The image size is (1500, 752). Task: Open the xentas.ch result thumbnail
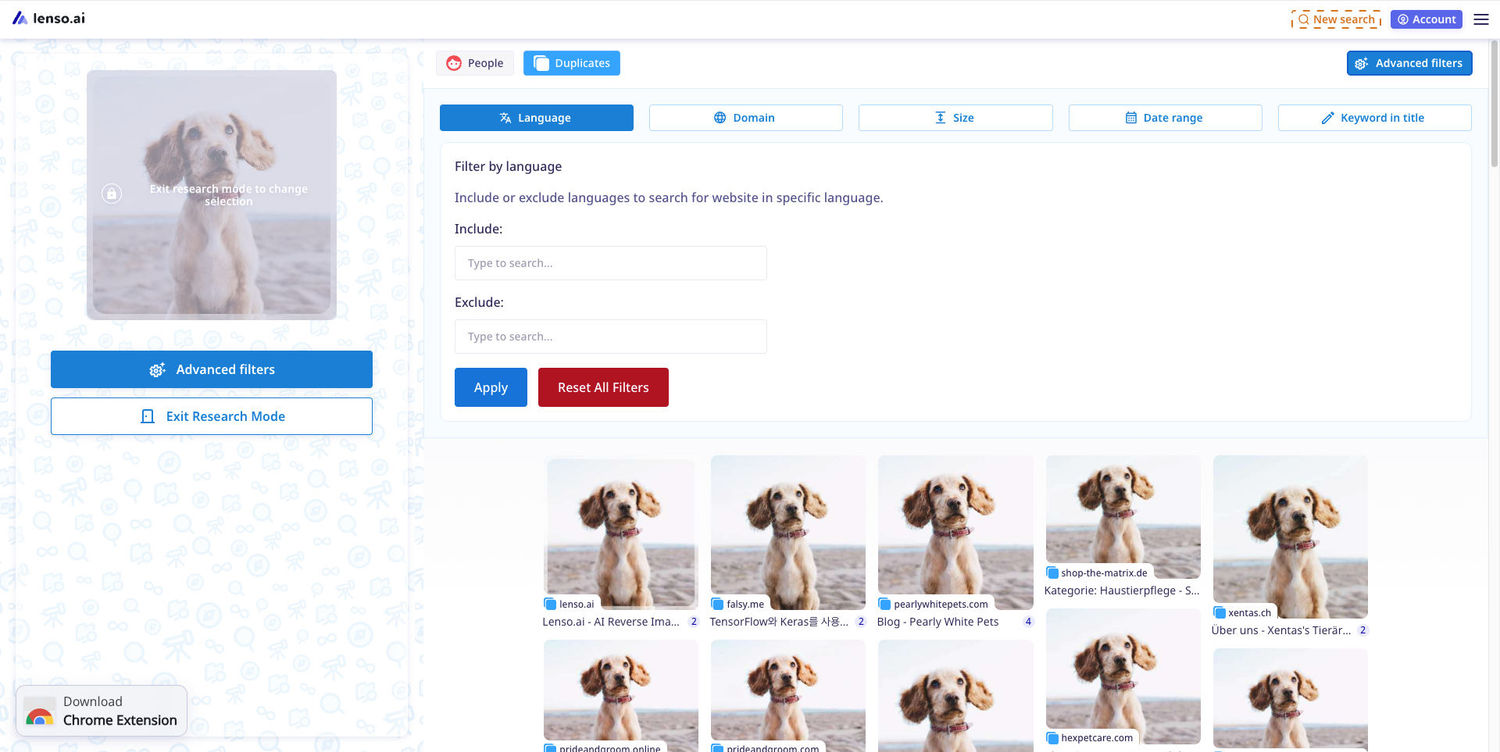click(x=1290, y=537)
